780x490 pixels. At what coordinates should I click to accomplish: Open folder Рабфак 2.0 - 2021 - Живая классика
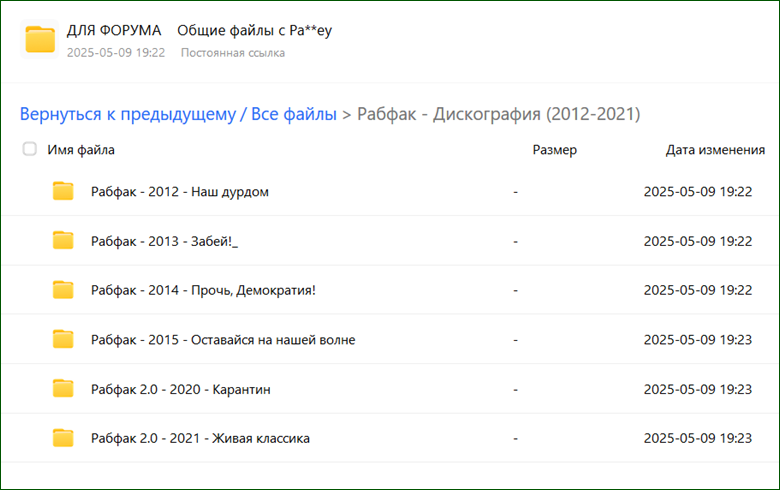(200, 438)
